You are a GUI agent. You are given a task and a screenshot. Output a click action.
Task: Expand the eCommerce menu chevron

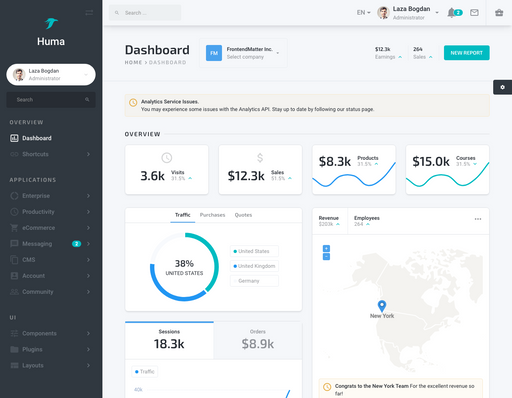88,228
